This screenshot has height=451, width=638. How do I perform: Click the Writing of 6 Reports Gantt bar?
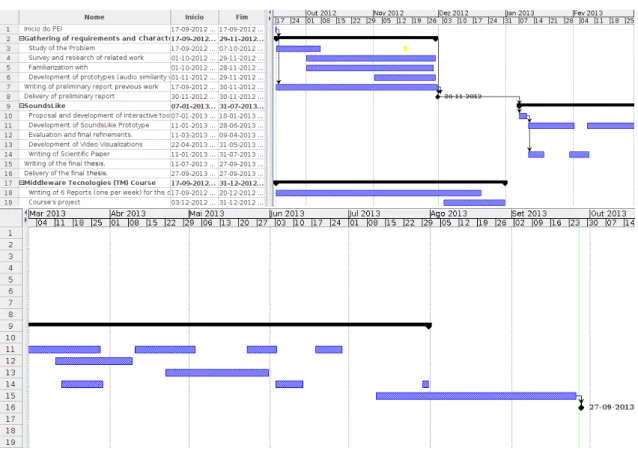tap(378, 193)
